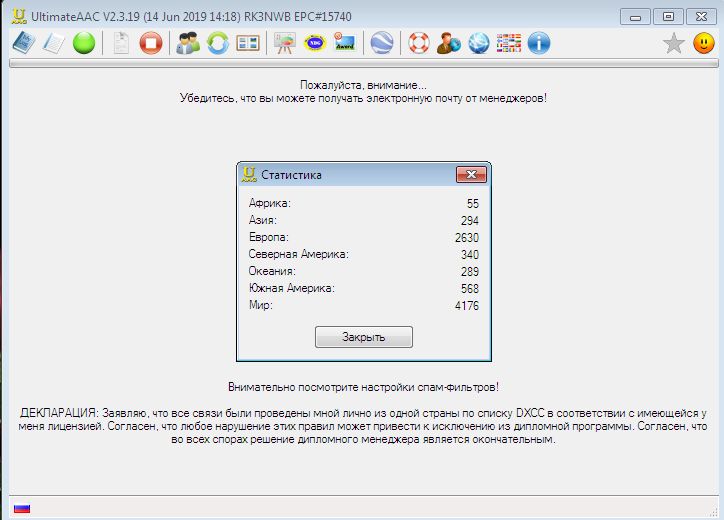Click the Статистика dialog logo icon
The image size is (724, 520).
249,174
